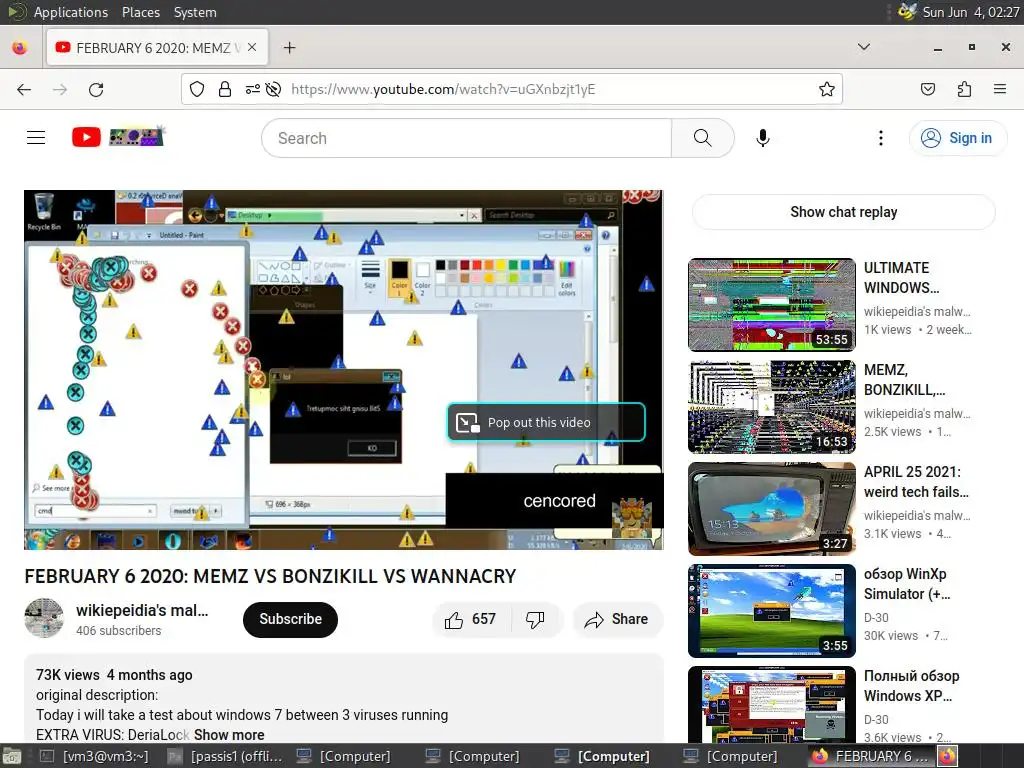Switch to vm3@vm3 terminal in taskbar
This screenshot has width=1024, height=768.
point(94,756)
